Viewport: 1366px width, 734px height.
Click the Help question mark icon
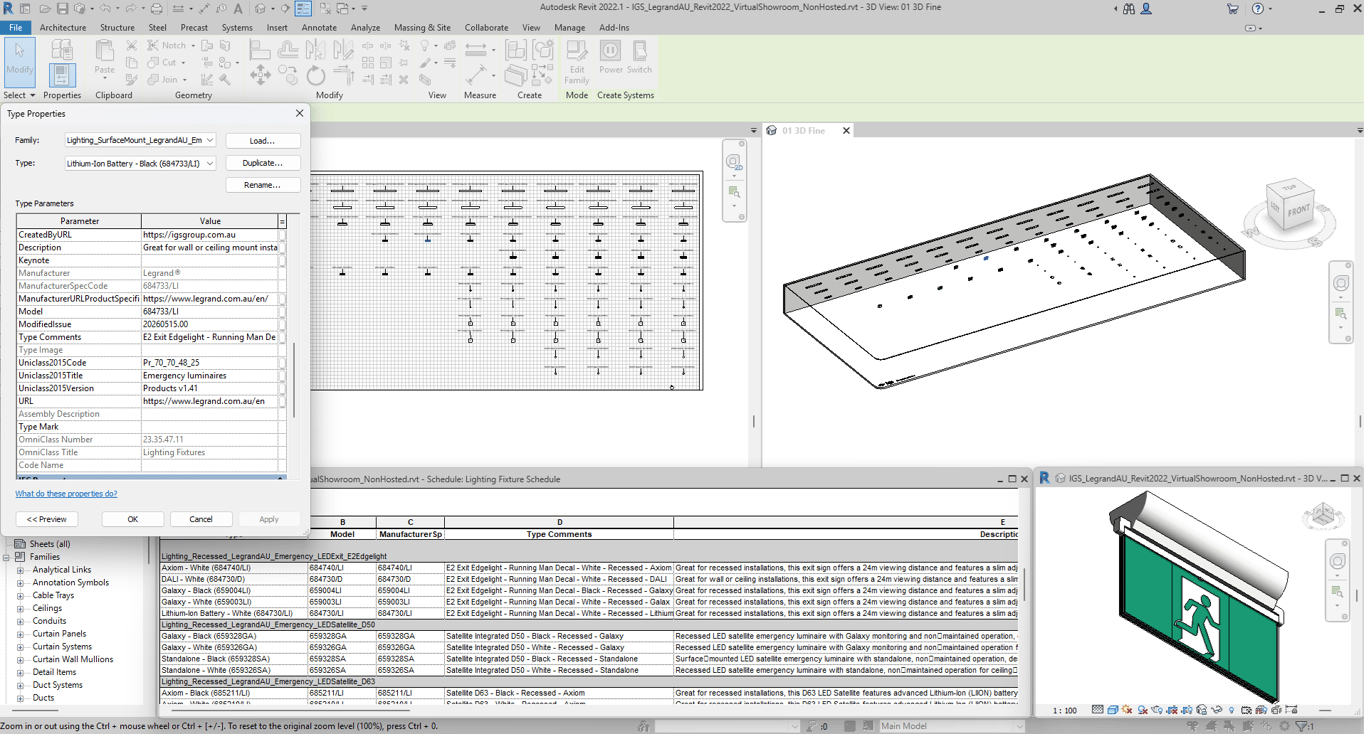tap(1258, 9)
